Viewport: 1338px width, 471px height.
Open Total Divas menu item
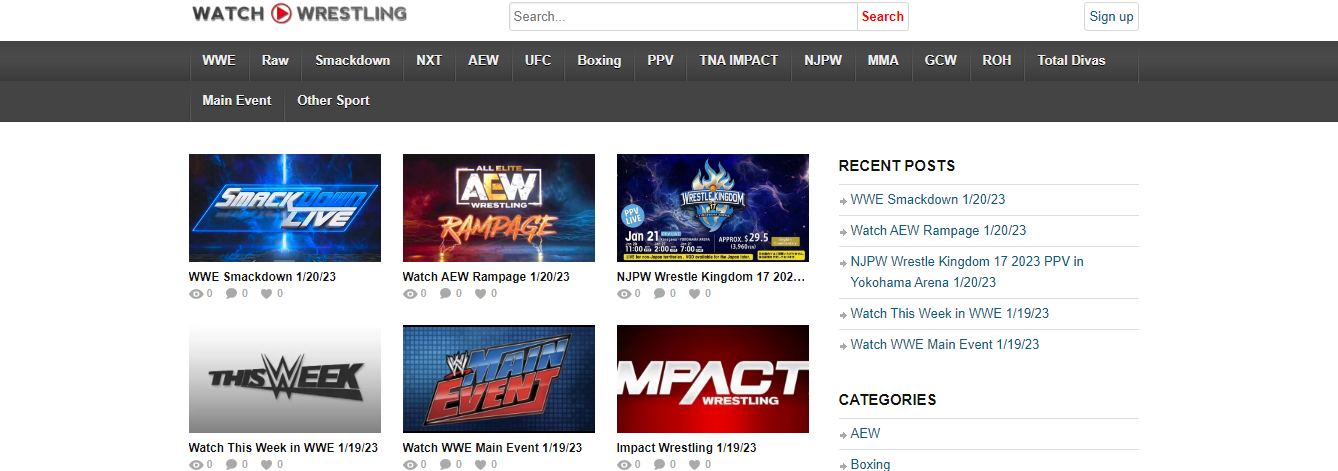coord(1072,60)
